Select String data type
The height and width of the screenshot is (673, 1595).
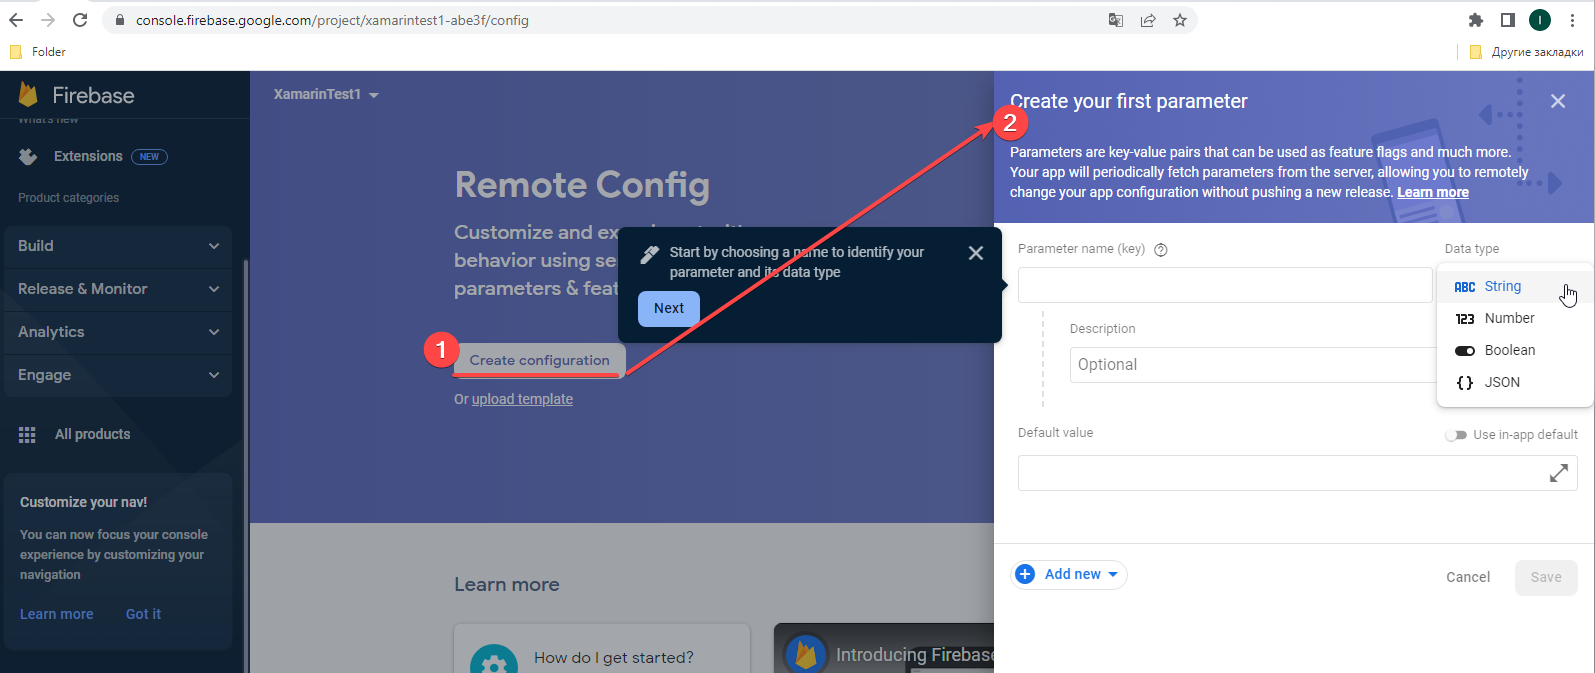pyautogui.click(x=1515, y=286)
